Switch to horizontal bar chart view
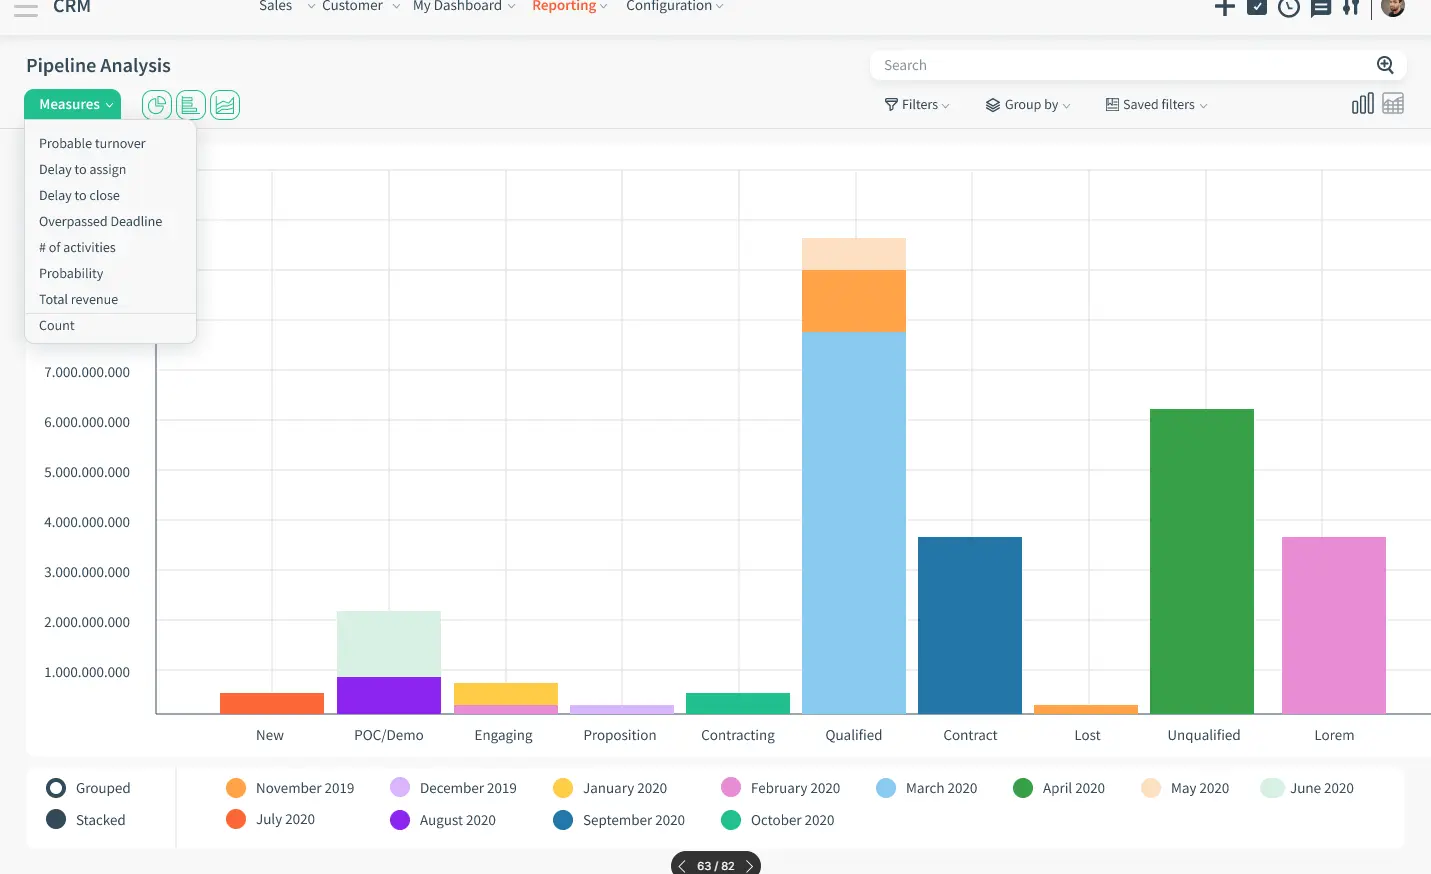Image resolution: width=1431 pixels, height=874 pixels. click(x=191, y=105)
